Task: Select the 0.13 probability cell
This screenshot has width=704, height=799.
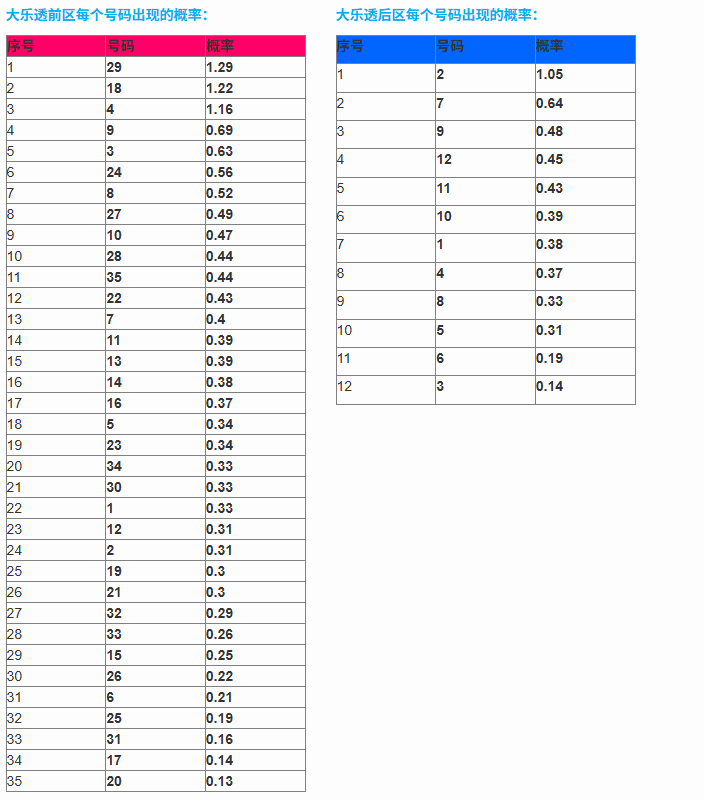Action: [219, 781]
